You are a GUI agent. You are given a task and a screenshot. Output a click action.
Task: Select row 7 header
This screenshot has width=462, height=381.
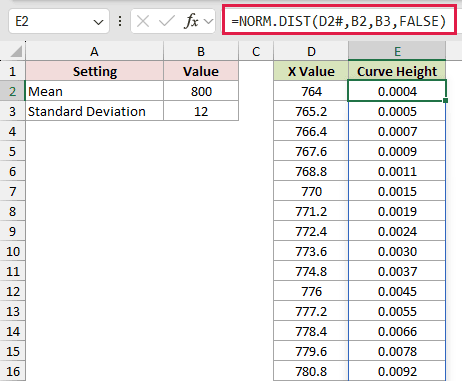tap(13, 191)
